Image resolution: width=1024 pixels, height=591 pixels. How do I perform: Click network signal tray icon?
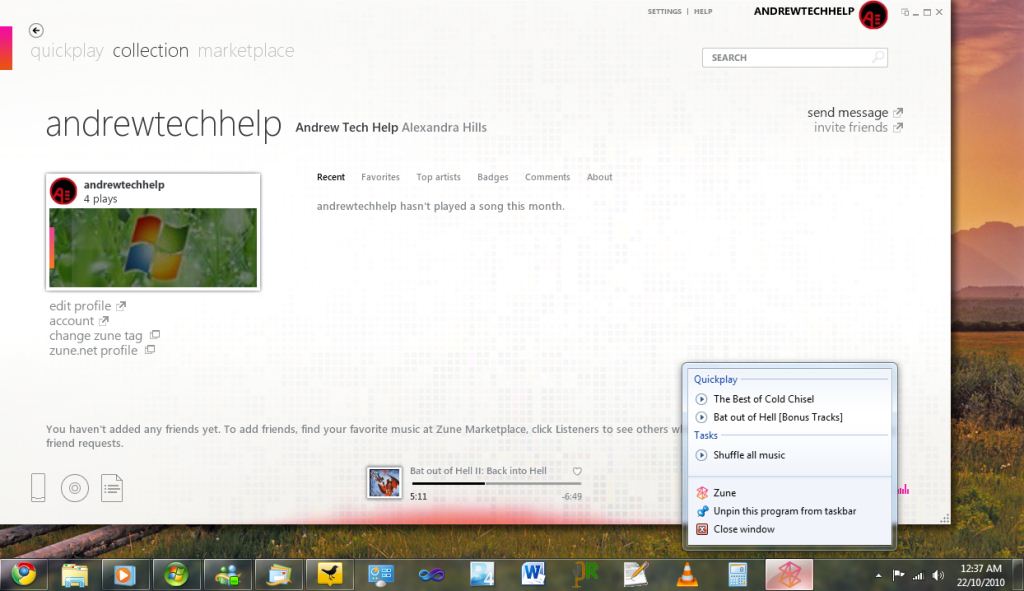click(x=918, y=575)
